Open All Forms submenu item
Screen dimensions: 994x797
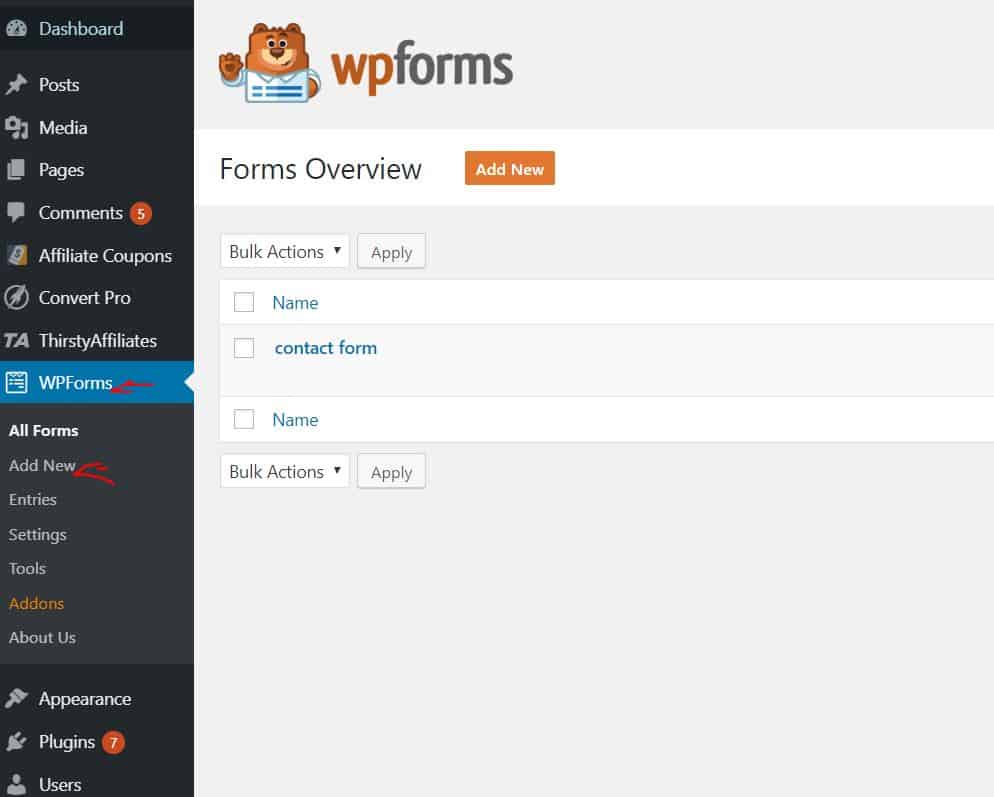[x=44, y=431]
